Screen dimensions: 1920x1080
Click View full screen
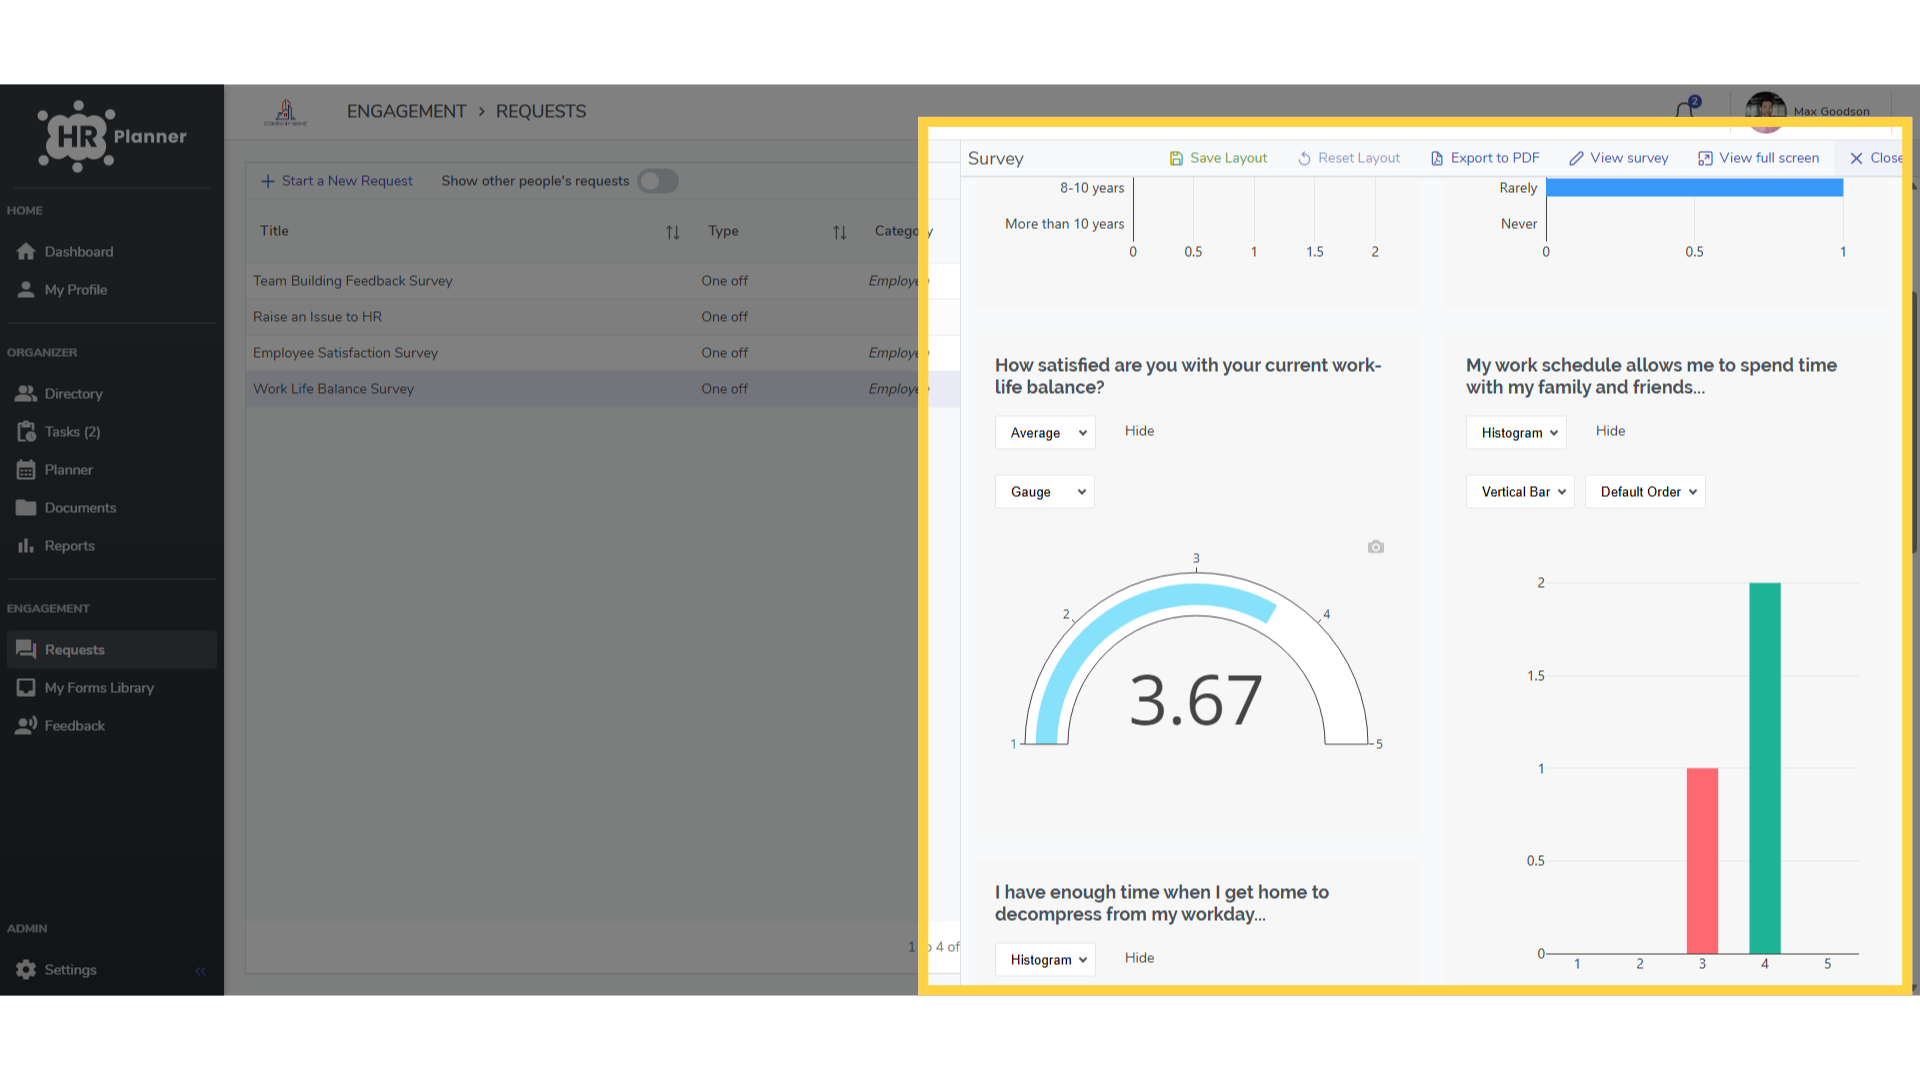(1759, 158)
